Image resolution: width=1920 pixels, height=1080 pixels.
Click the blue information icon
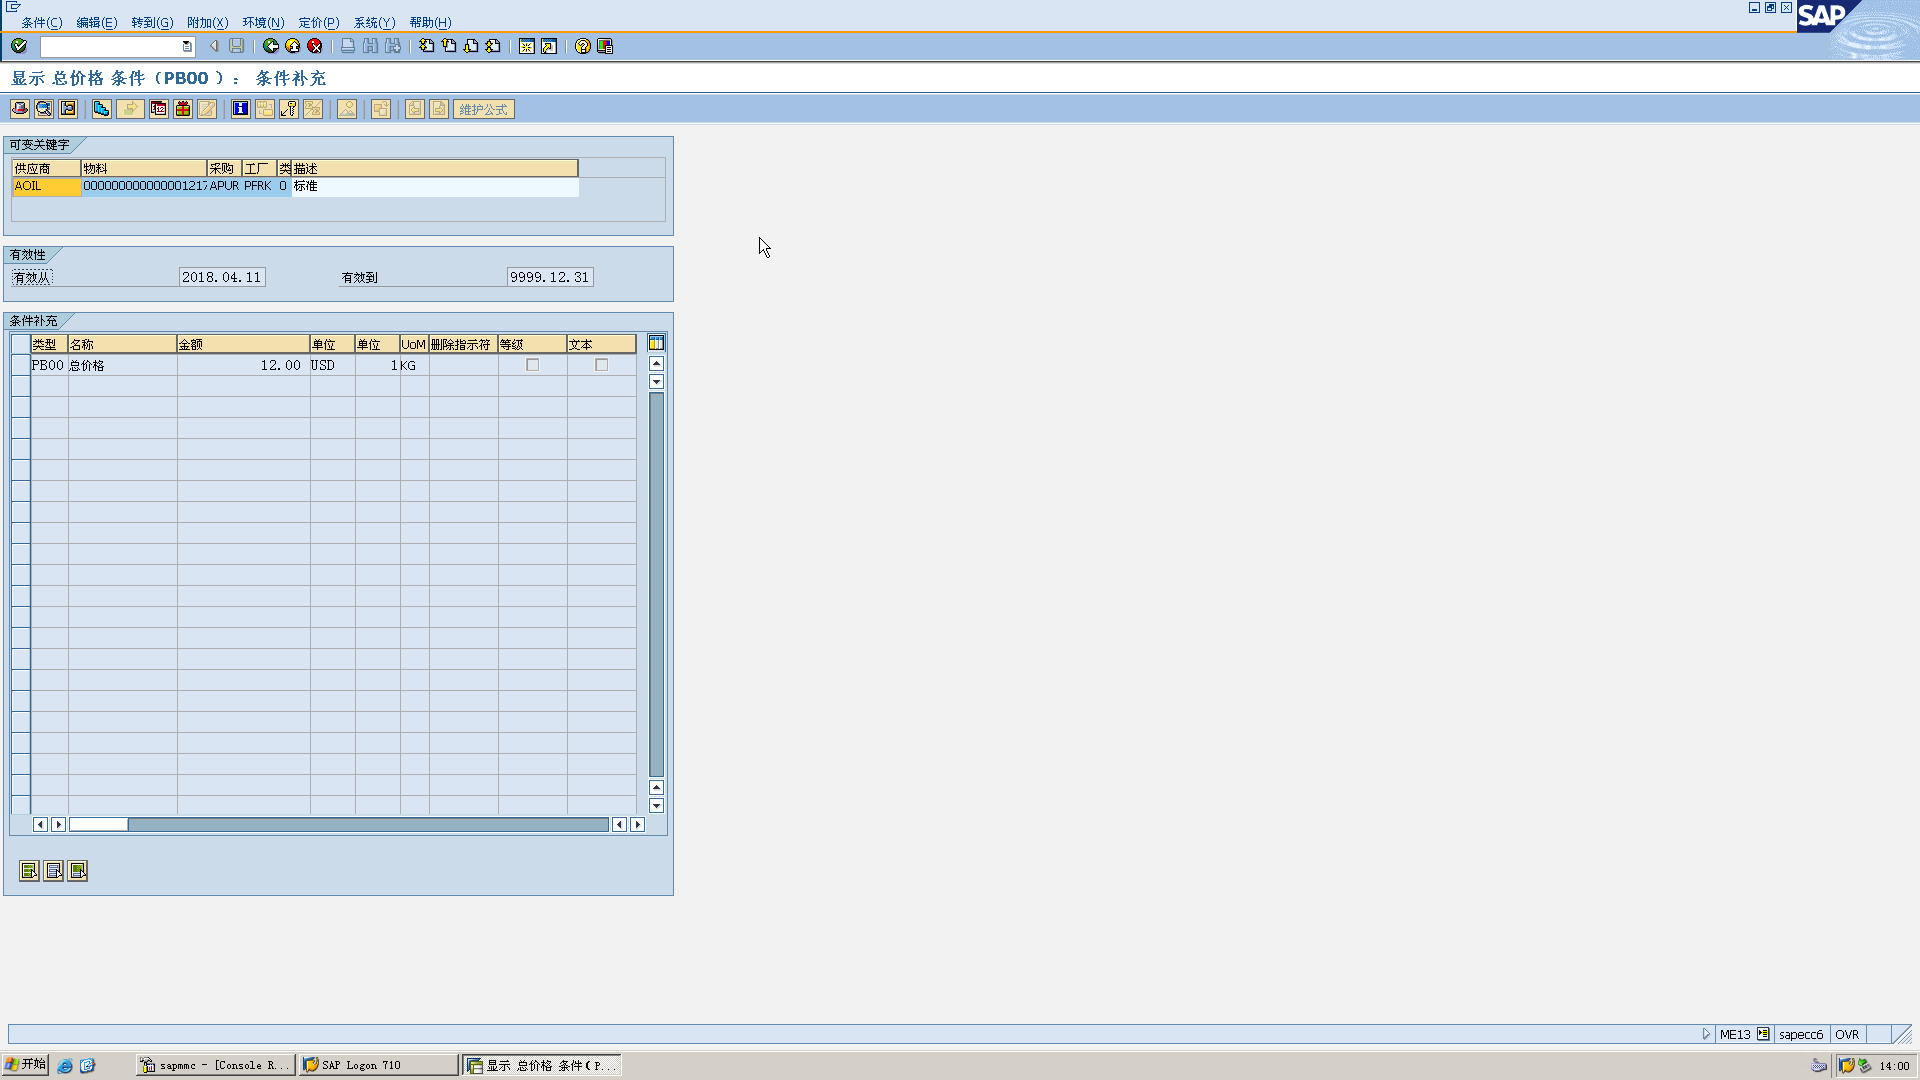(240, 109)
